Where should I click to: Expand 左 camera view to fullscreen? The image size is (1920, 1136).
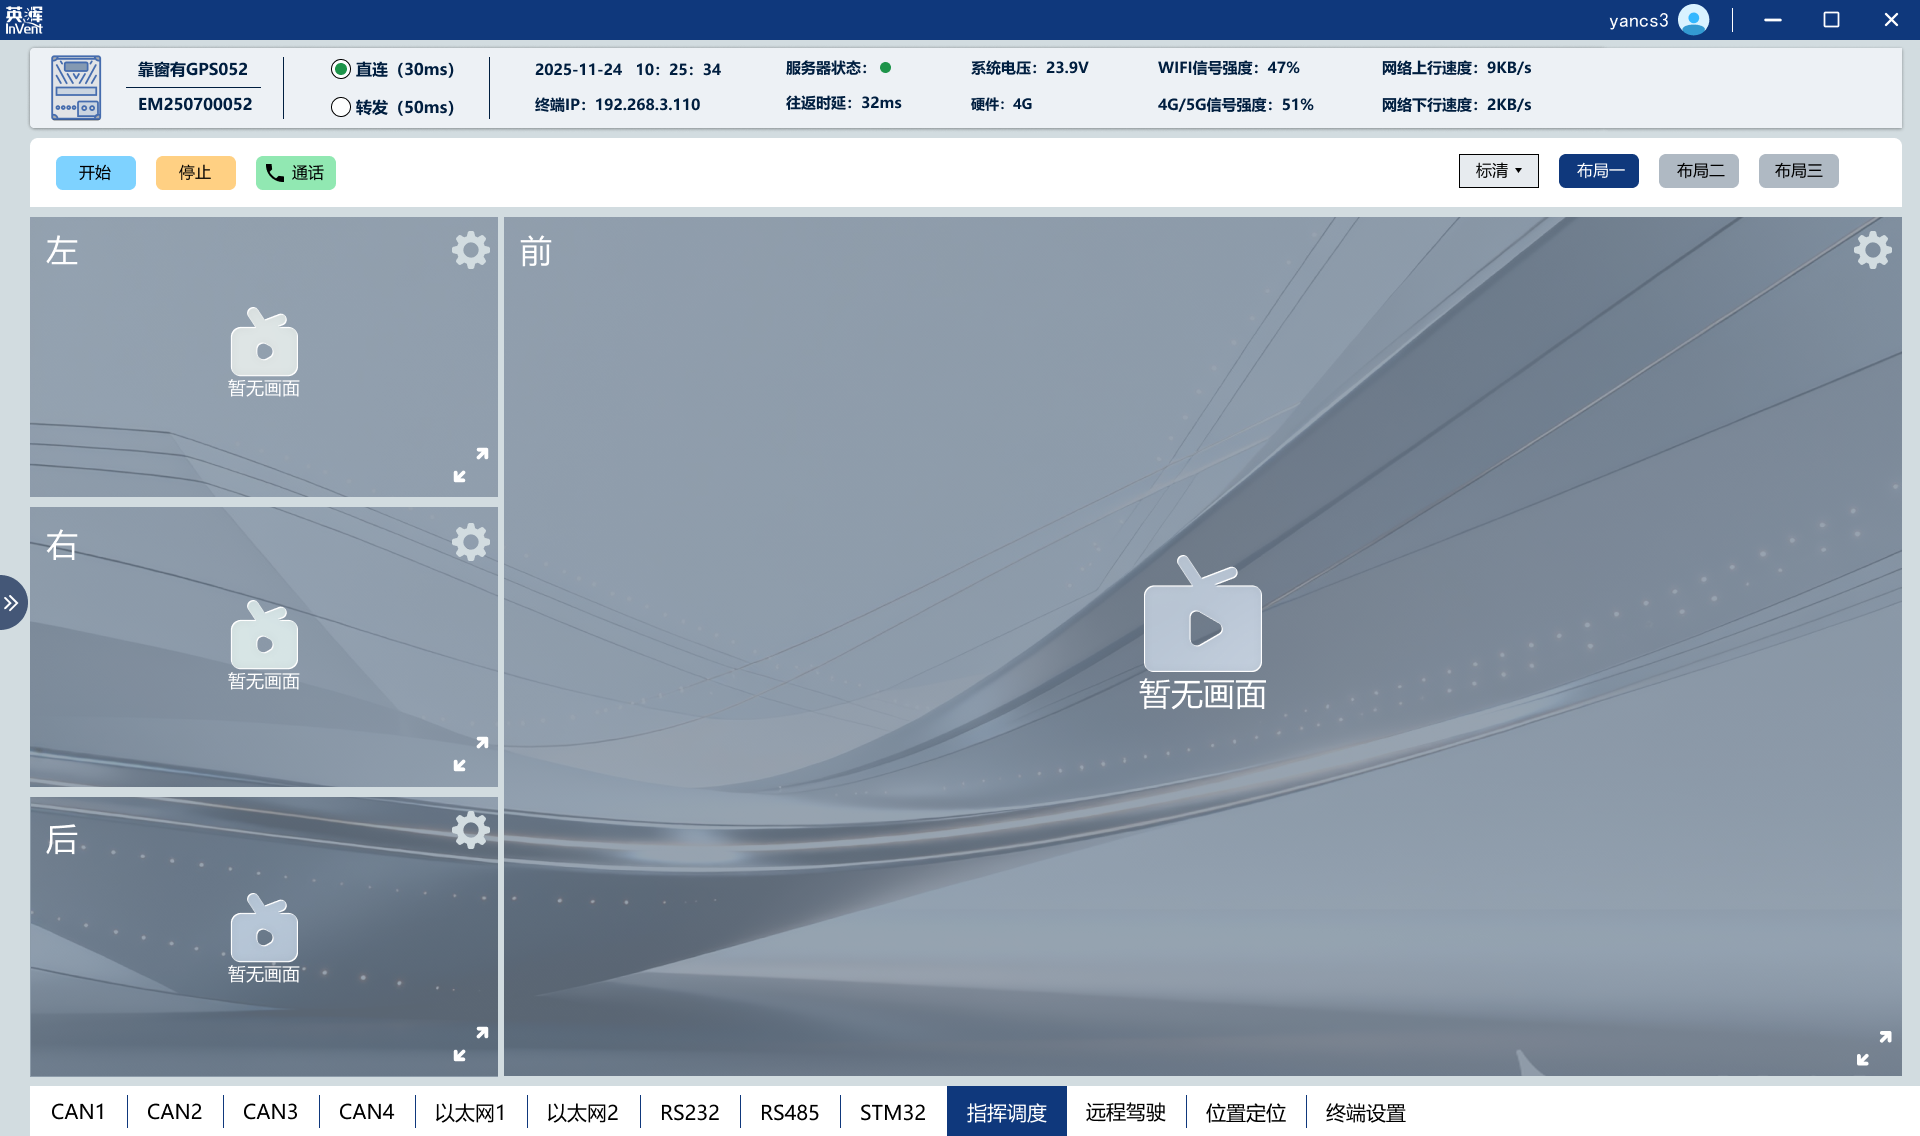(x=471, y=465)
